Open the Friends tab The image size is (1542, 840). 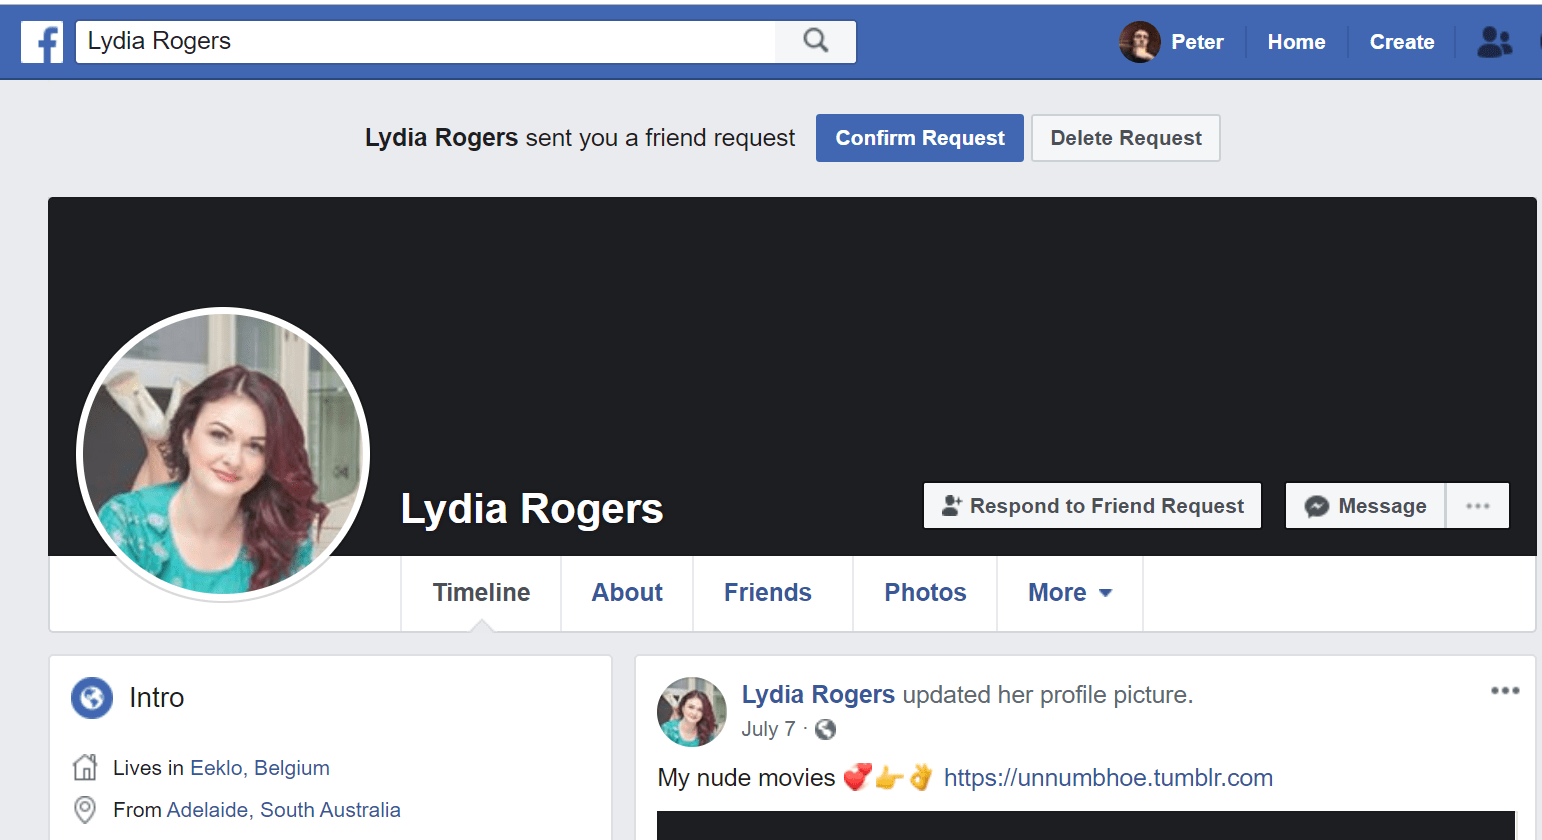click(x=767, y=593)
